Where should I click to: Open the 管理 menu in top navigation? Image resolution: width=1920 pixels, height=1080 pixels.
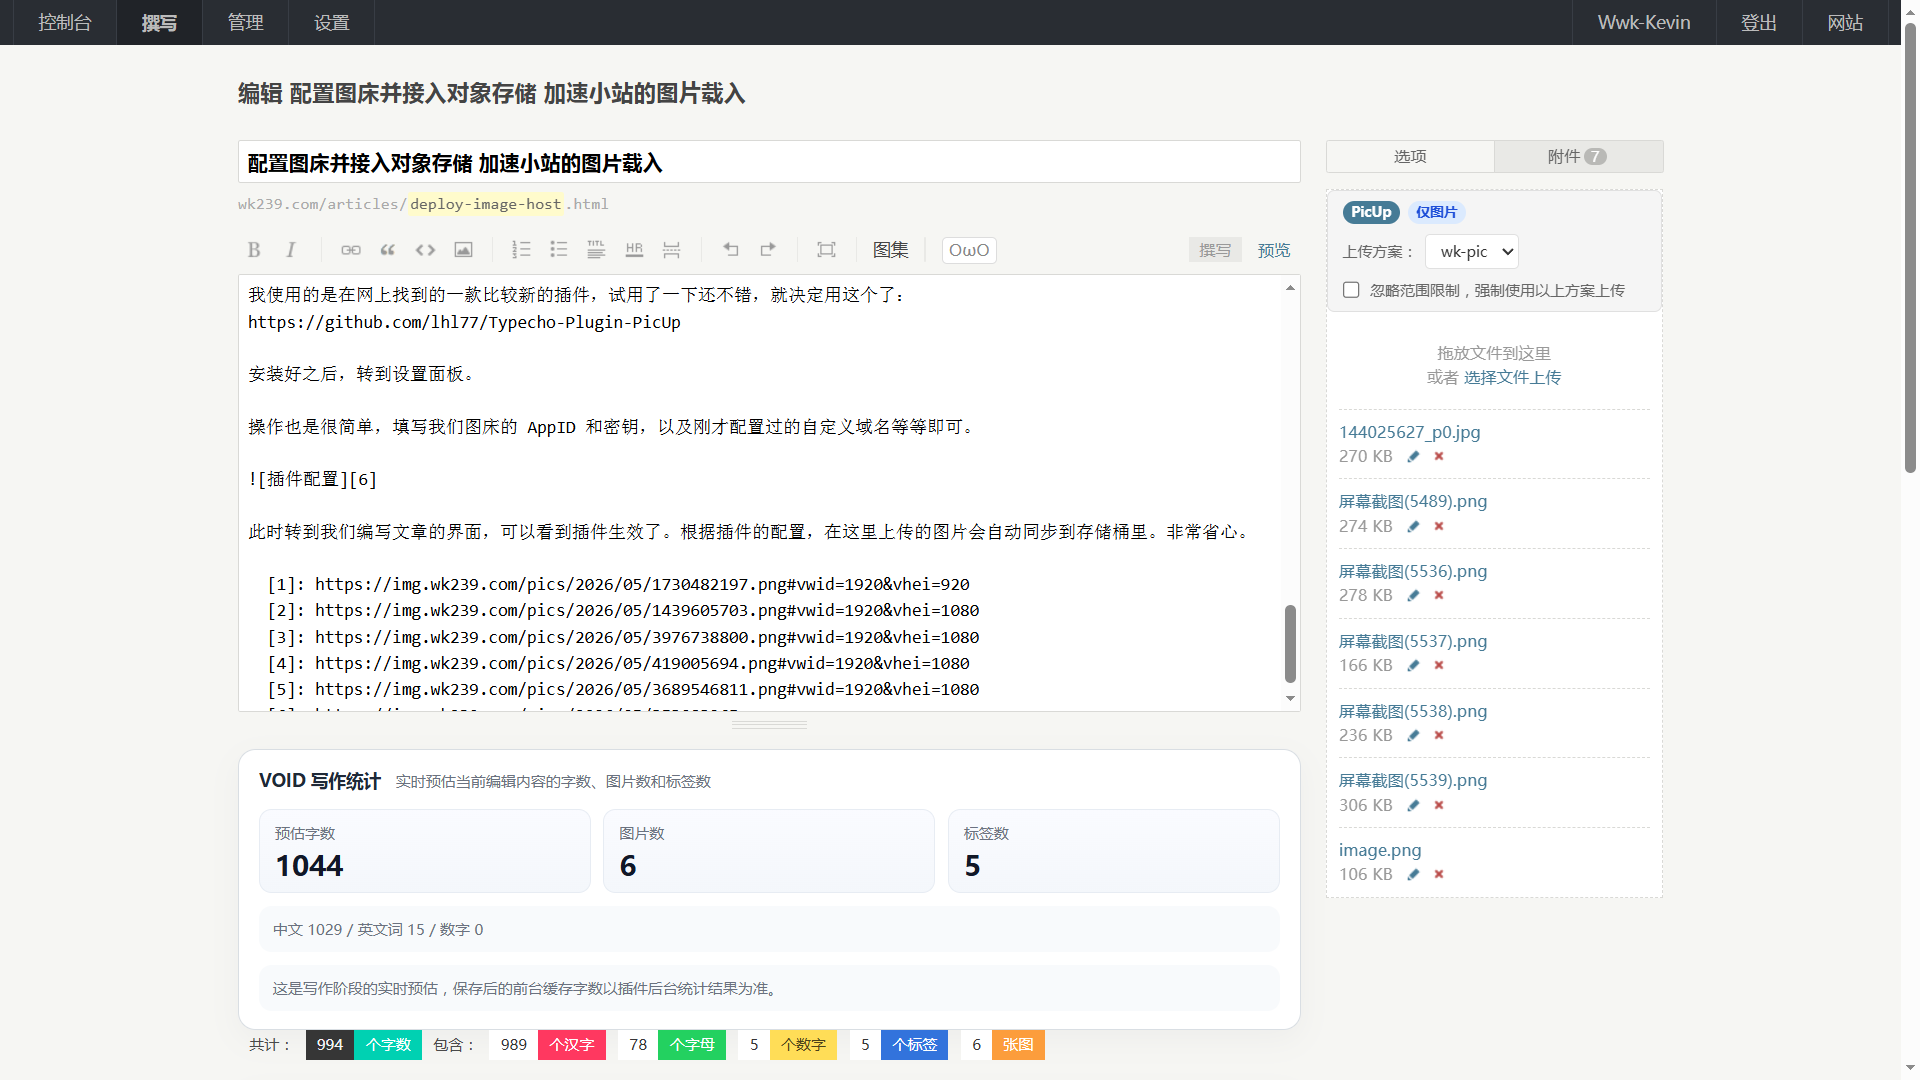245,22
